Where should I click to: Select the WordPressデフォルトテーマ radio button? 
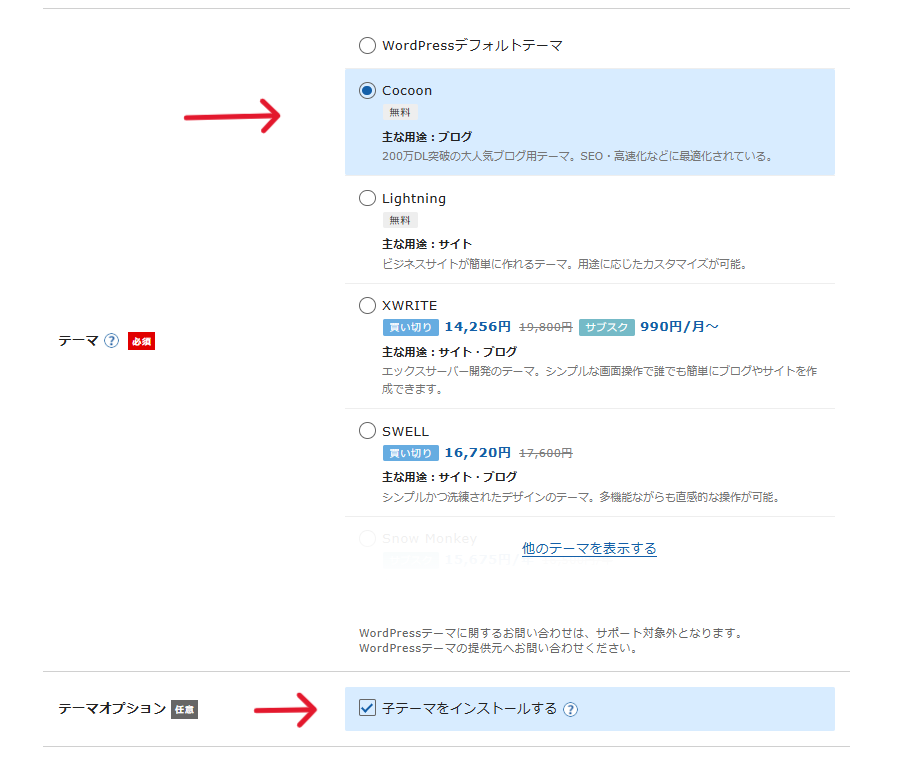point(367,45)
